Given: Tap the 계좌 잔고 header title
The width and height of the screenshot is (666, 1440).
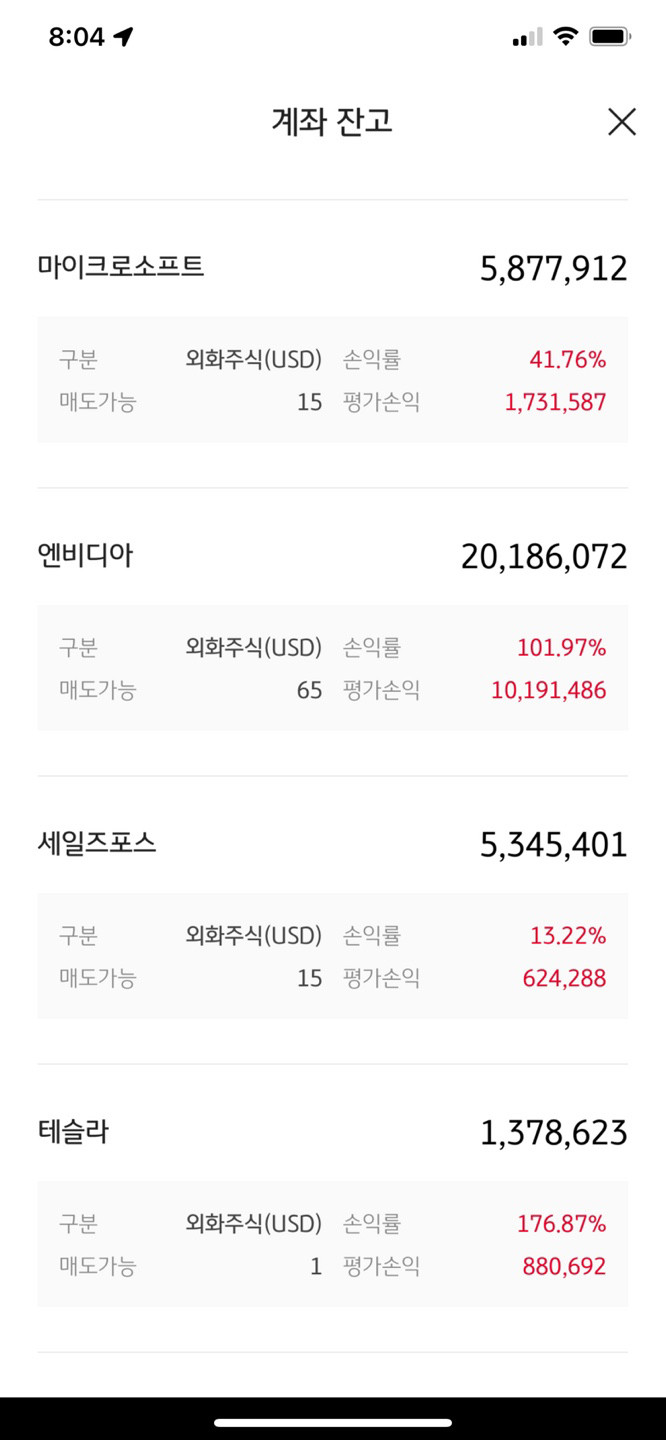Looking at the screenshot, I should [332, 122].
